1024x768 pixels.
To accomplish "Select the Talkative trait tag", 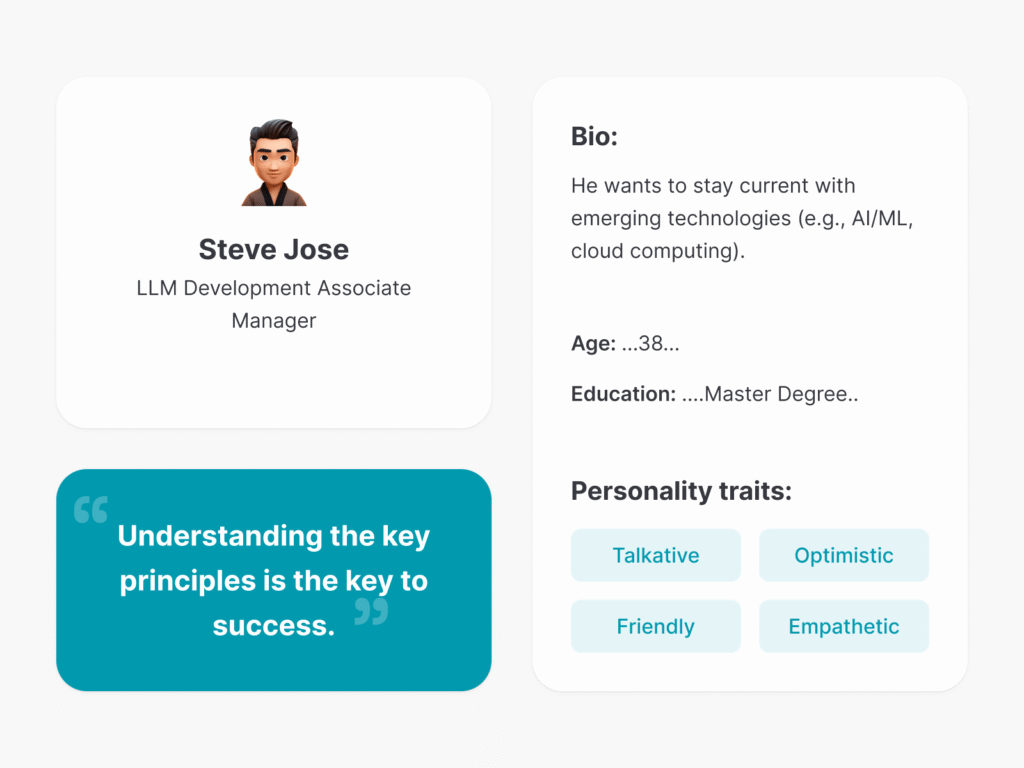I will tap(656, 555).
